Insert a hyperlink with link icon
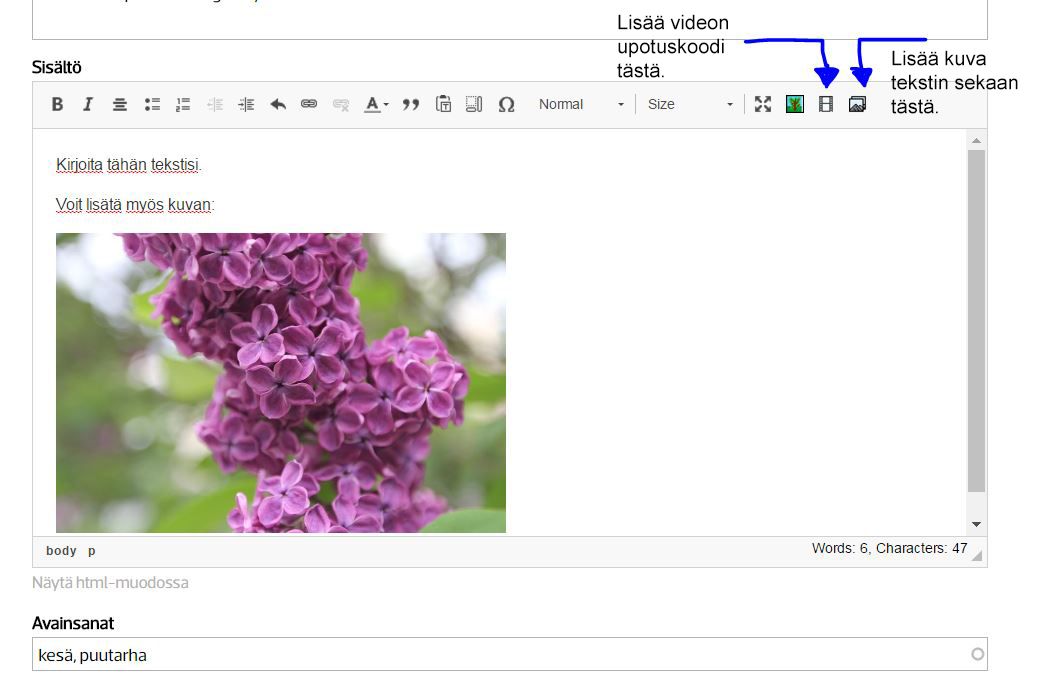 [x=309, y=104]
